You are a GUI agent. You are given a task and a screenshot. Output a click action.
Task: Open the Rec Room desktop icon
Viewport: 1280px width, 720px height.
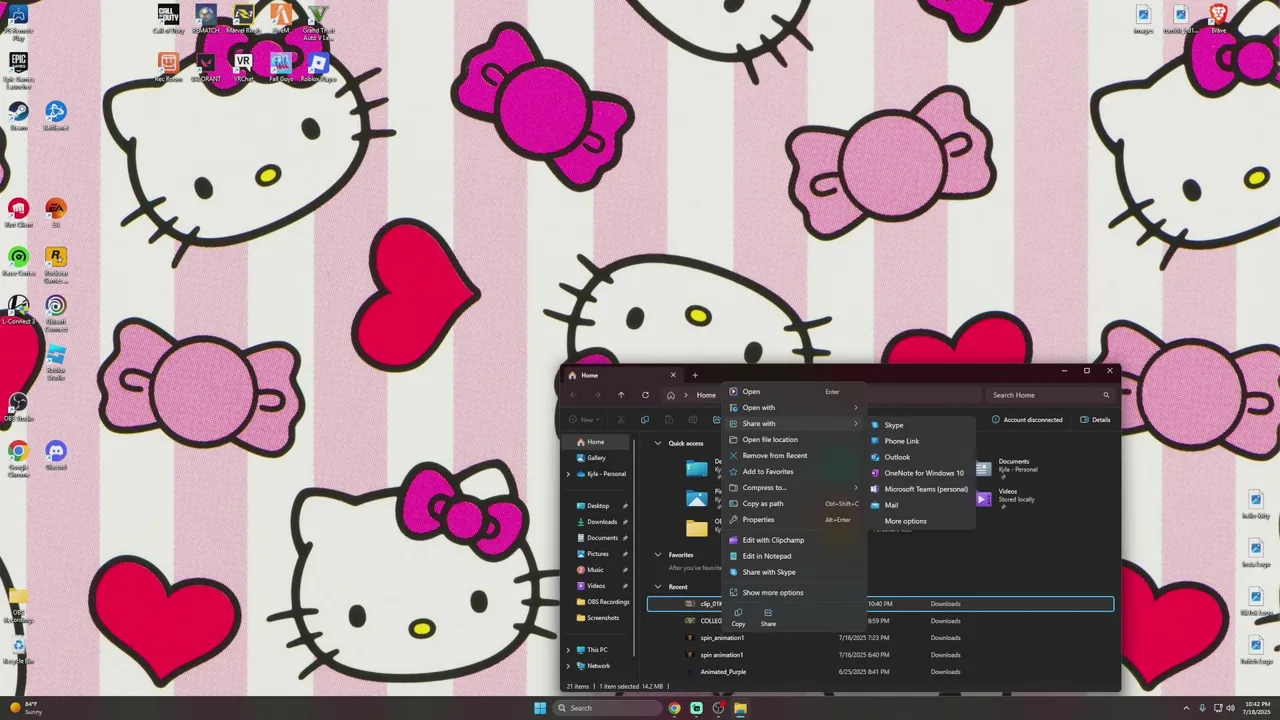point(168,67)
